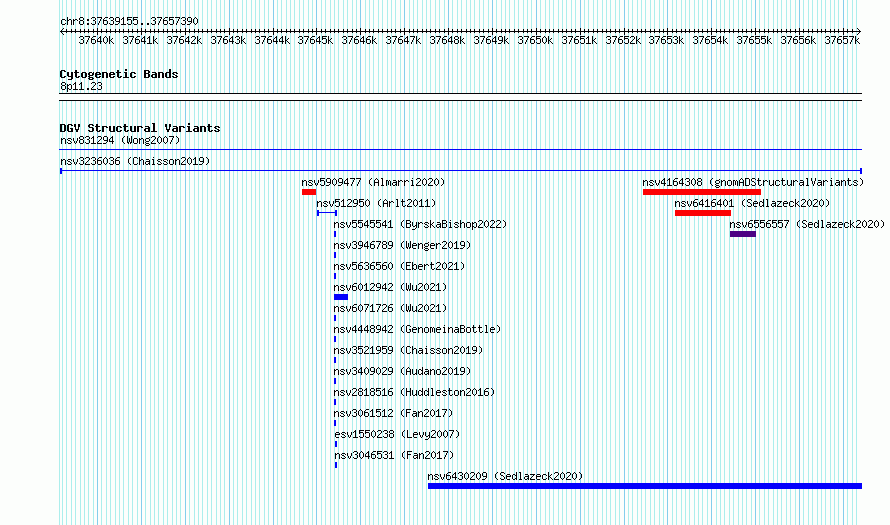Click the chr8:37639155..37657390 coordinates text
The height and width of the screenshot is (525, 890).
[x=129, y=21]
